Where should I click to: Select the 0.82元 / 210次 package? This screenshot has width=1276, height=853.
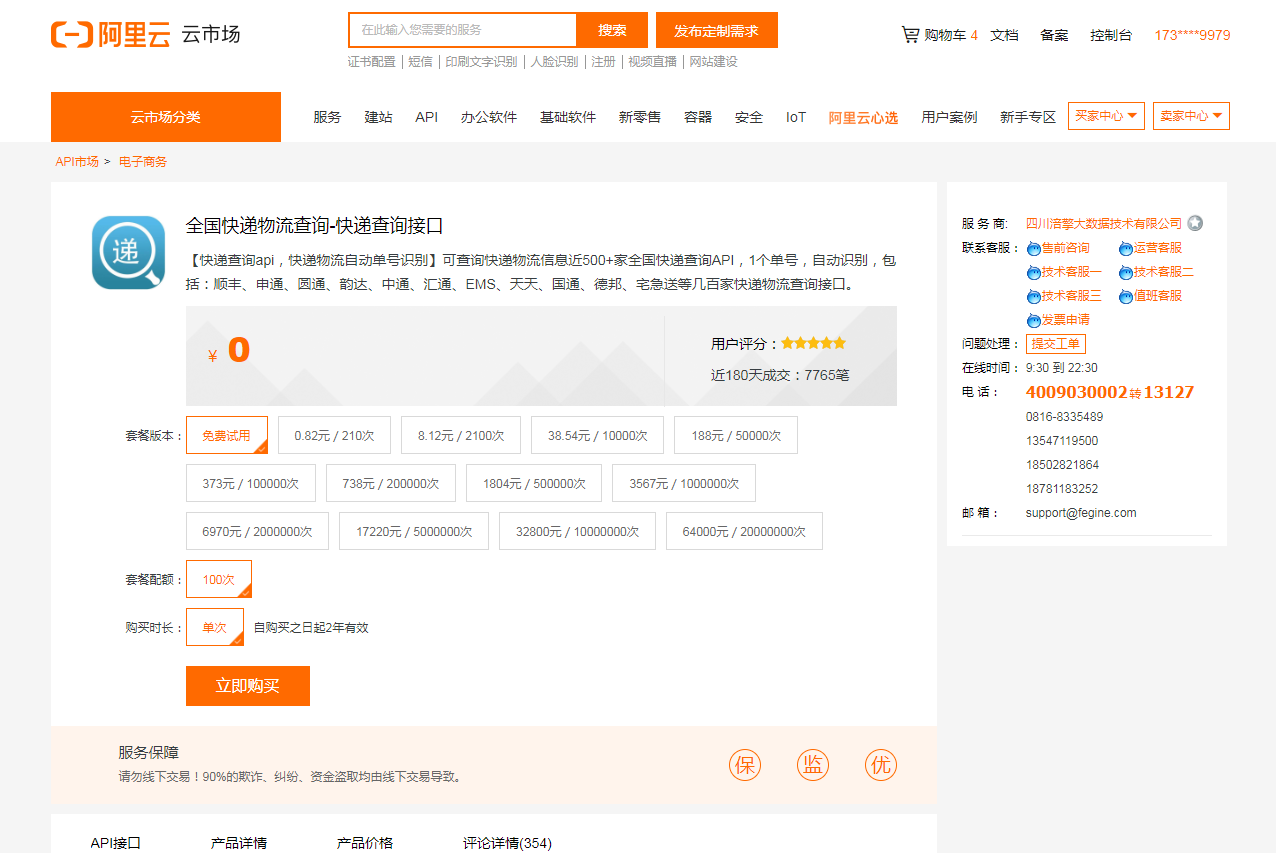pos(334,435)
